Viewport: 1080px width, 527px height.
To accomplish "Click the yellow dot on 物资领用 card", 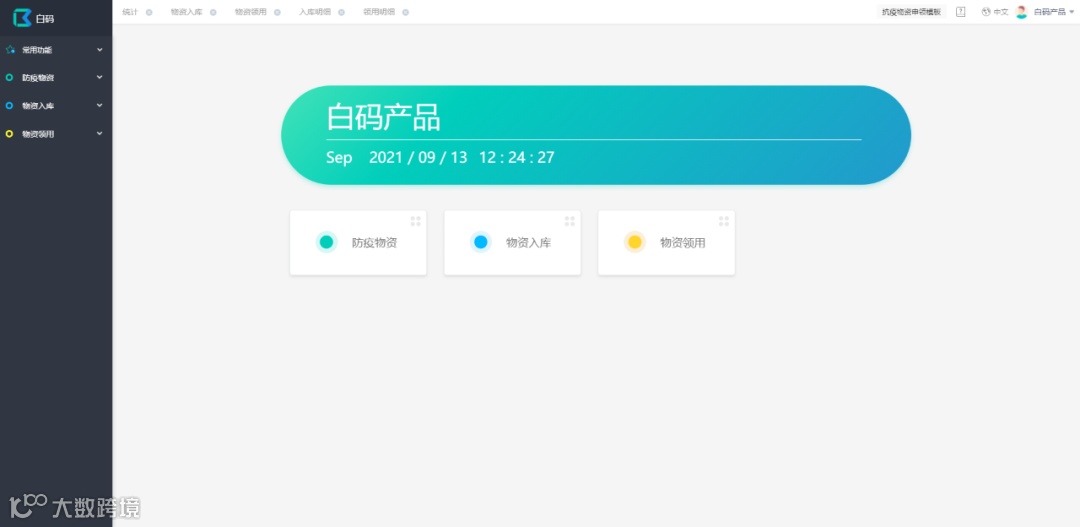I will coord(634,242).
